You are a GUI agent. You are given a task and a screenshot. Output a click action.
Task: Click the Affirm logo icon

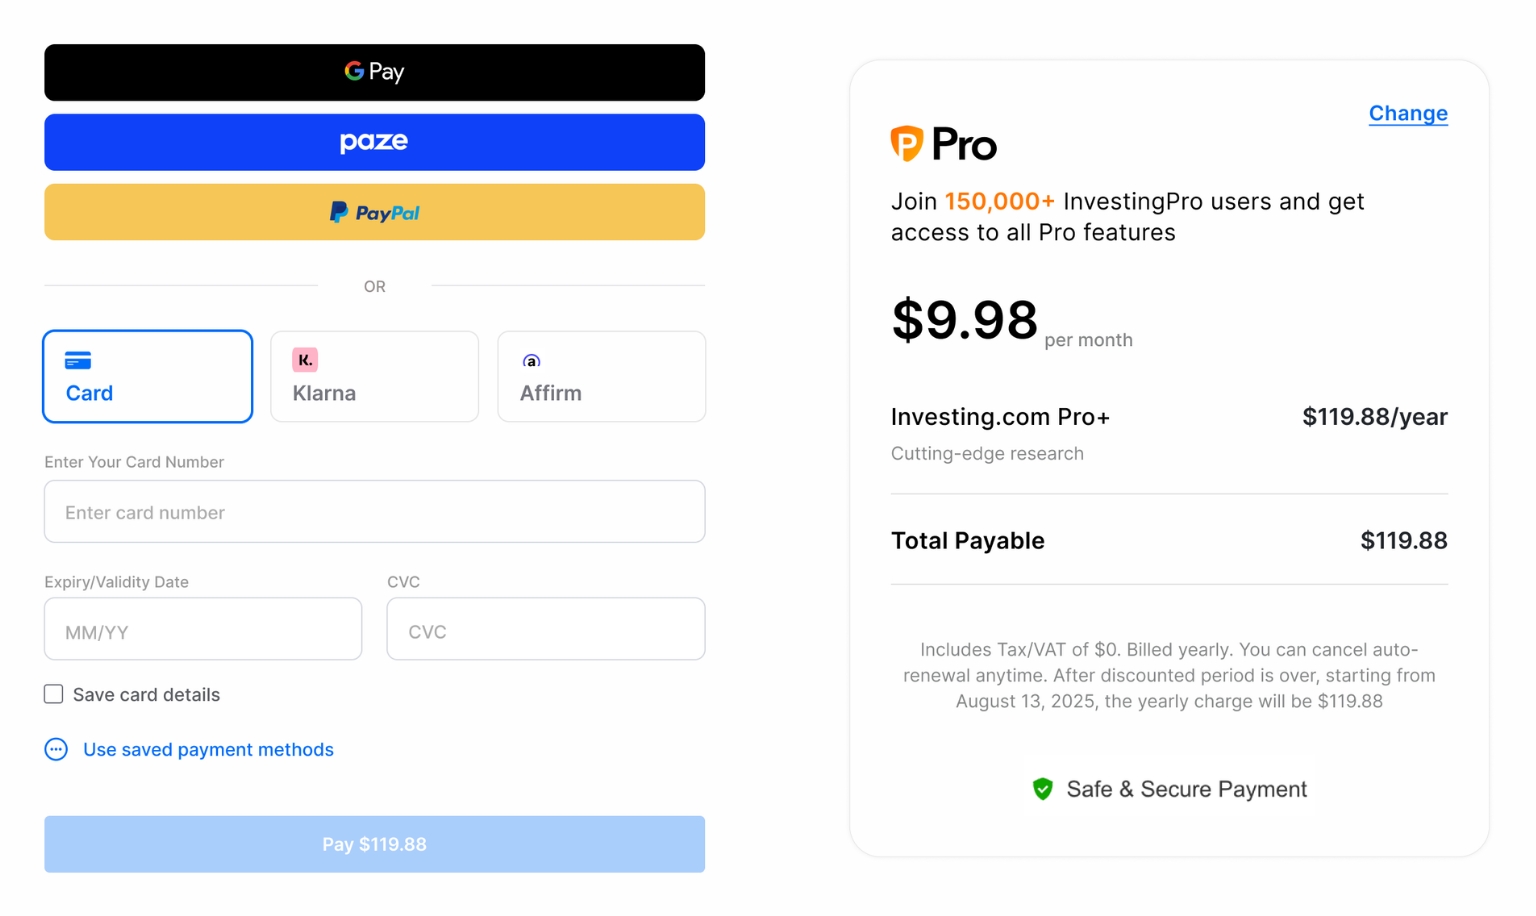[532, 361]
